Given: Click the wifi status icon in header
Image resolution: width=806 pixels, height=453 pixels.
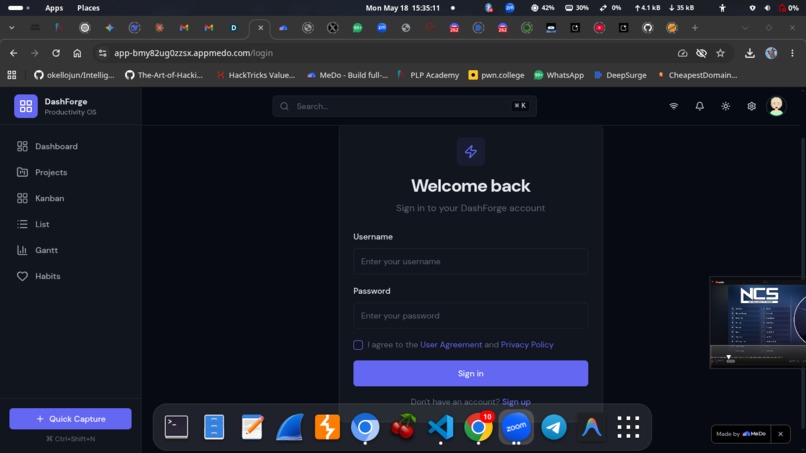Looking at the screenshot, I should [673, 106].
